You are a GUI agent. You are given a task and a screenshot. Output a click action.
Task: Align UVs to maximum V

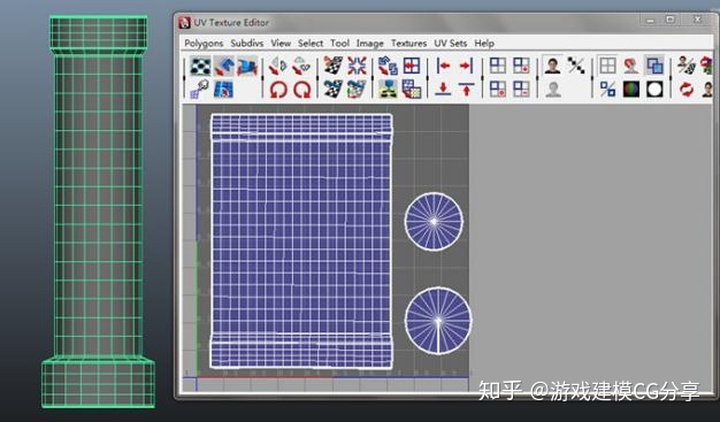(466, 89)
